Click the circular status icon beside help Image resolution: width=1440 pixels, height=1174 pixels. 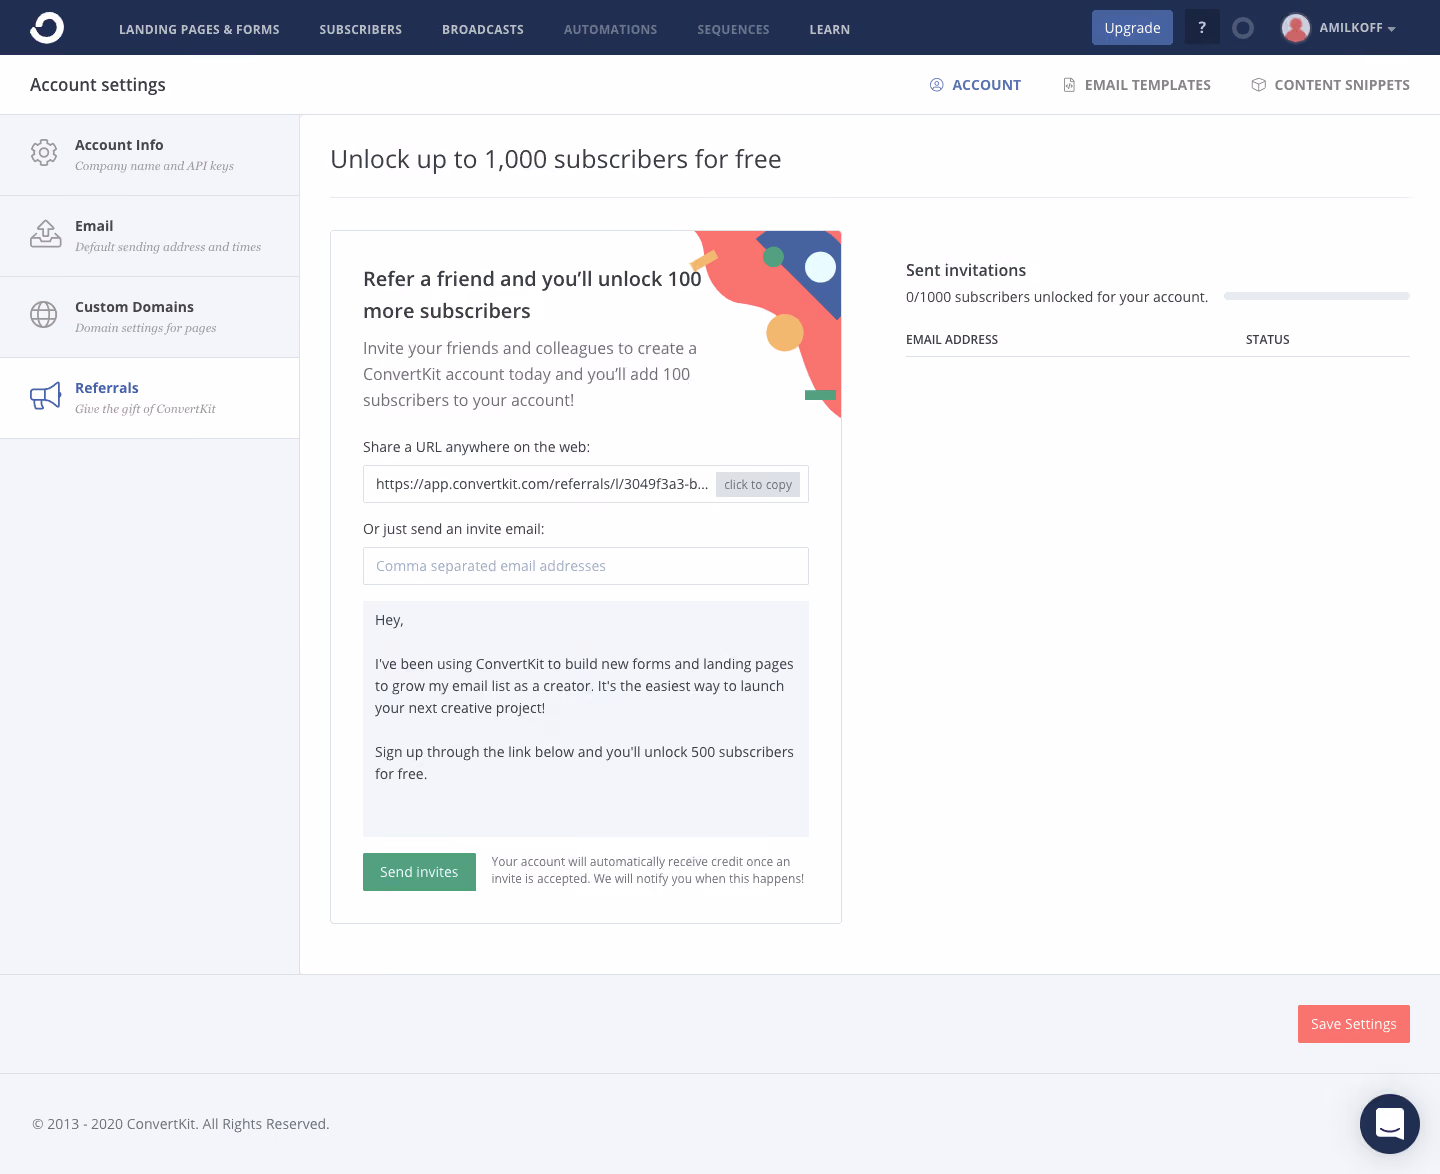point(1243,28)
